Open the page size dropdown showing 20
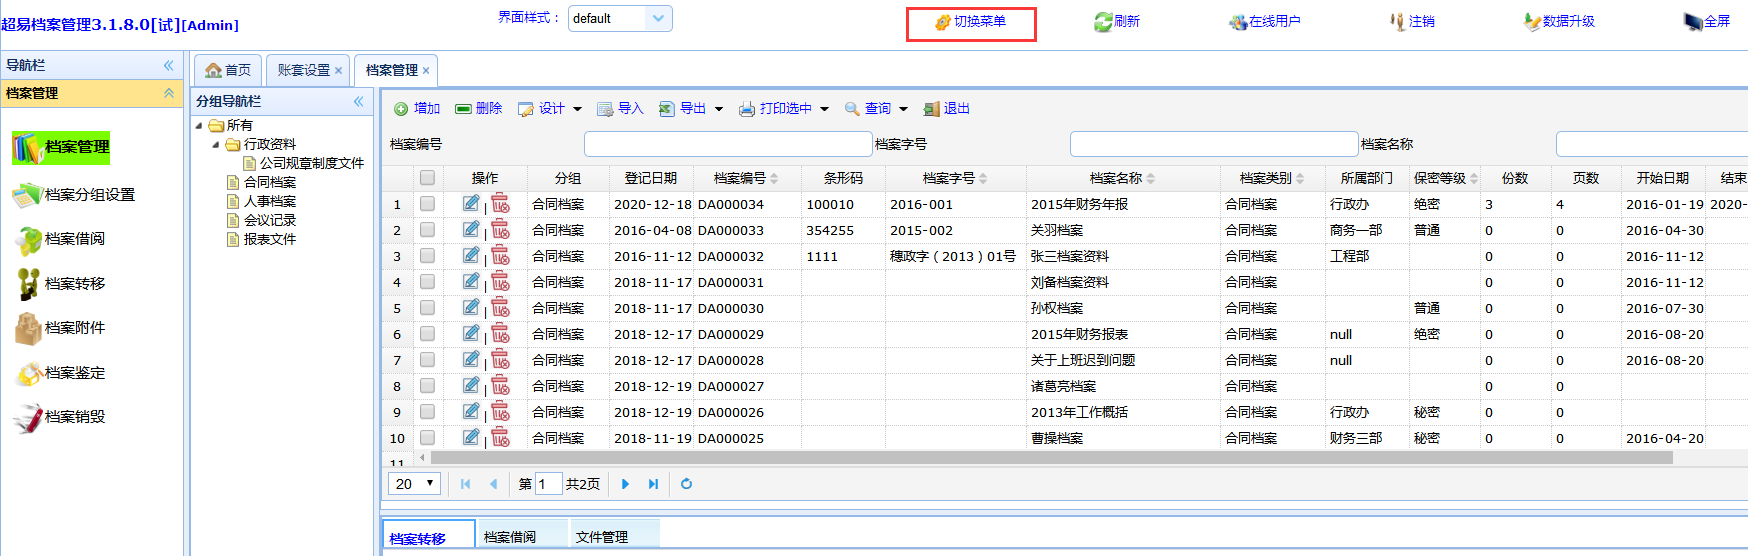 click(x=414, y=484)
